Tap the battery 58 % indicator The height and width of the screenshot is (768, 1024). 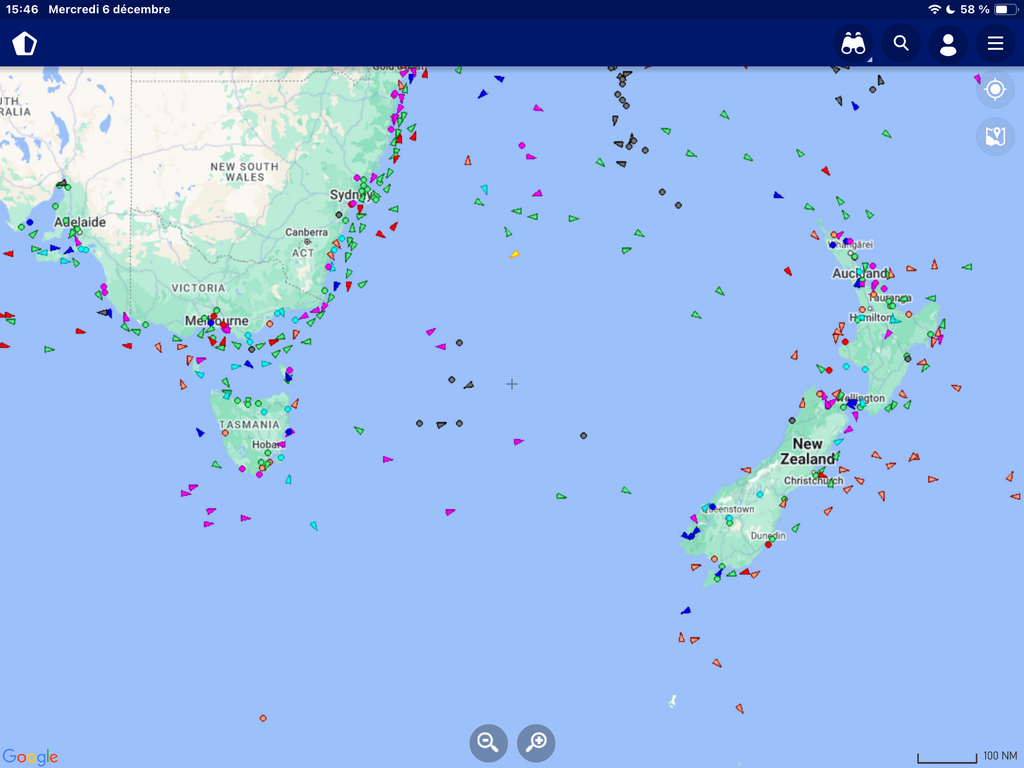pos(989,9)
